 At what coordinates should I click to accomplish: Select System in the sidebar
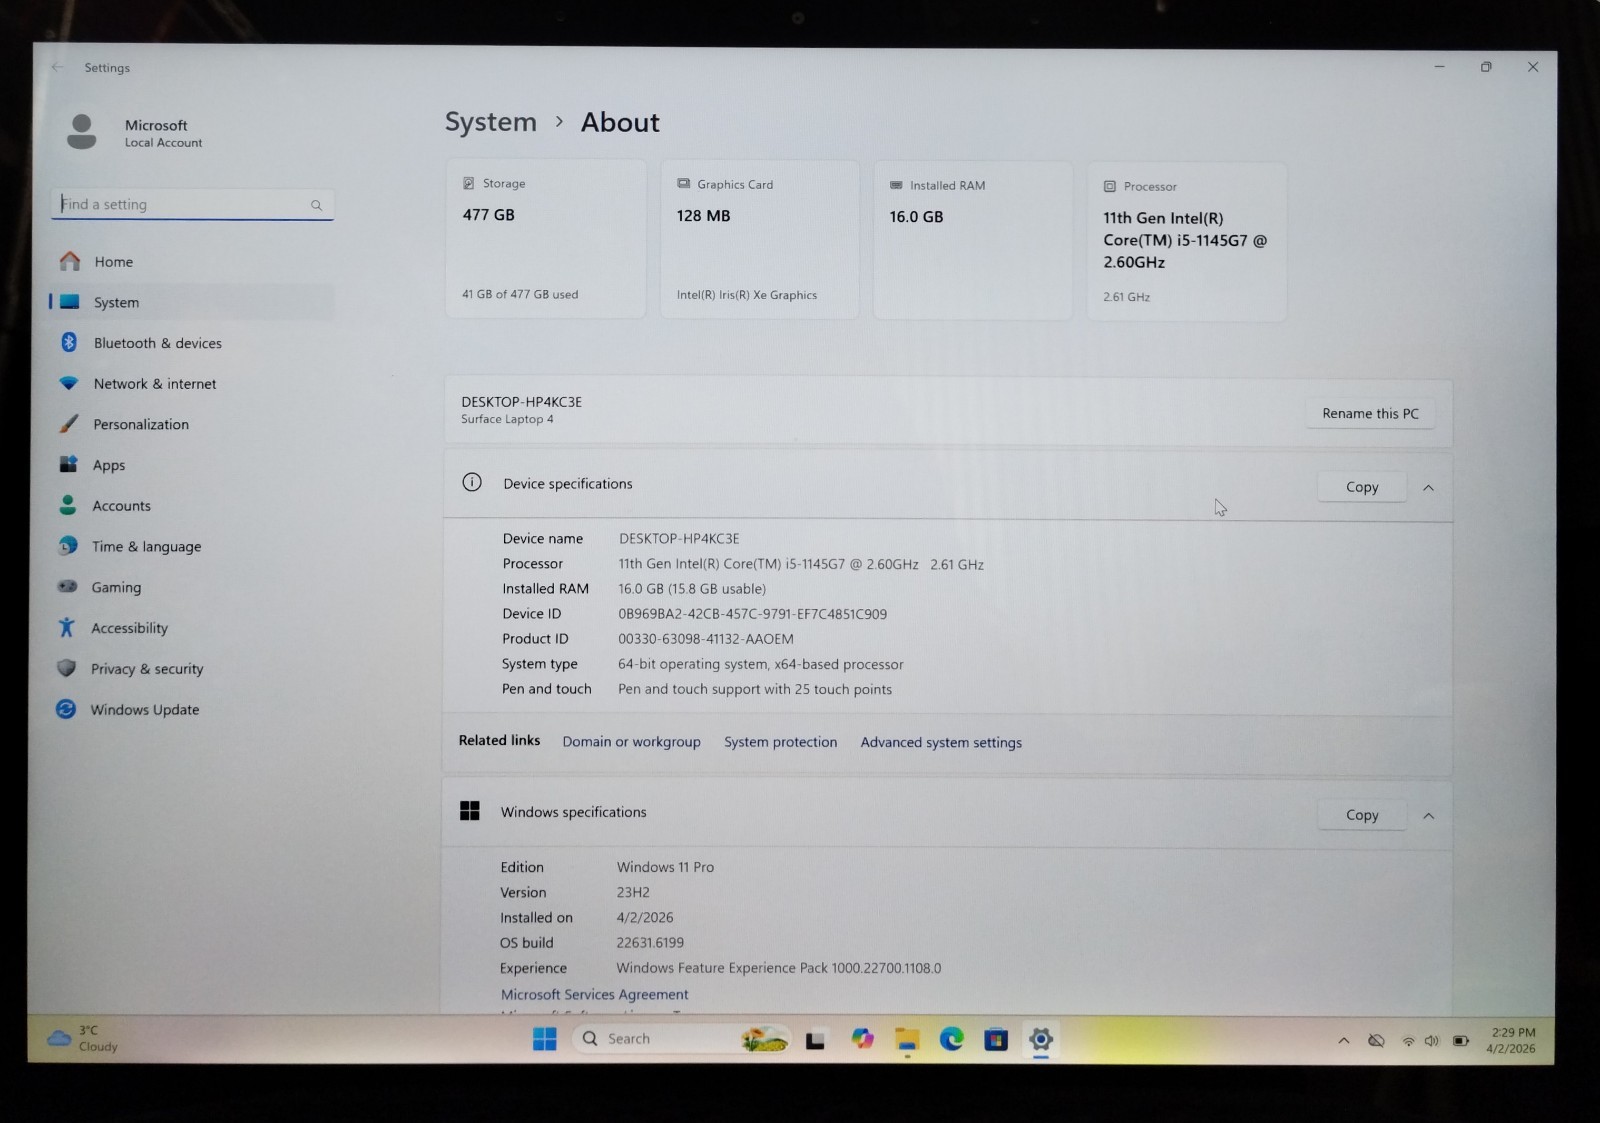(192, 302)
